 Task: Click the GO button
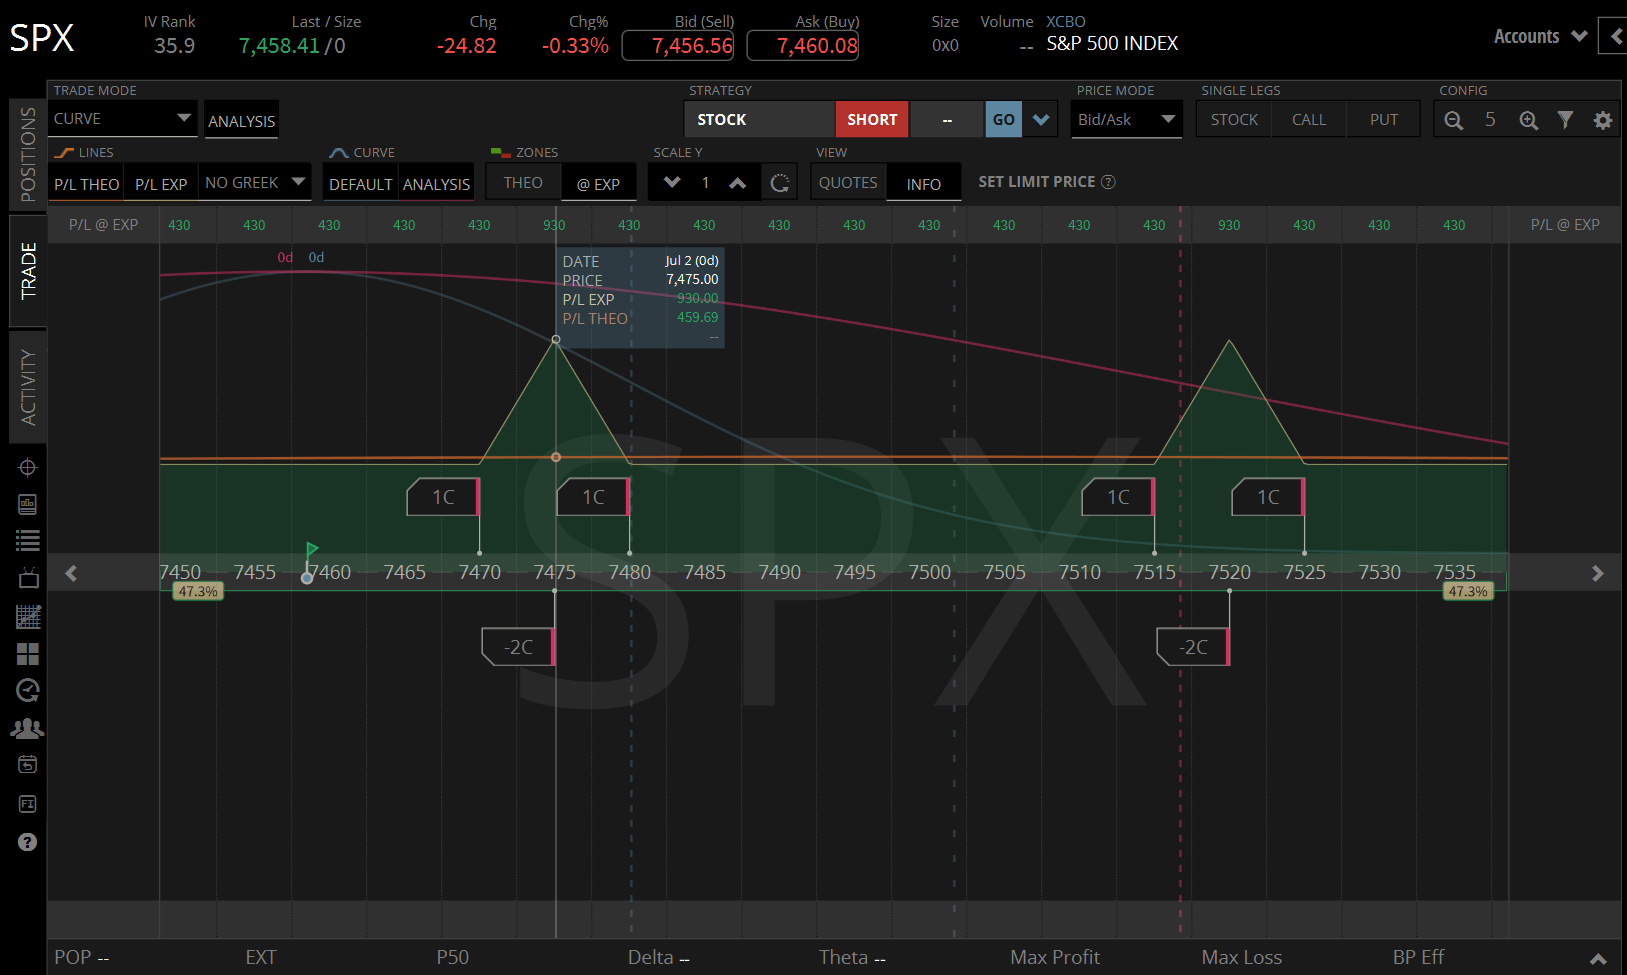click(x=1004, y=120)
